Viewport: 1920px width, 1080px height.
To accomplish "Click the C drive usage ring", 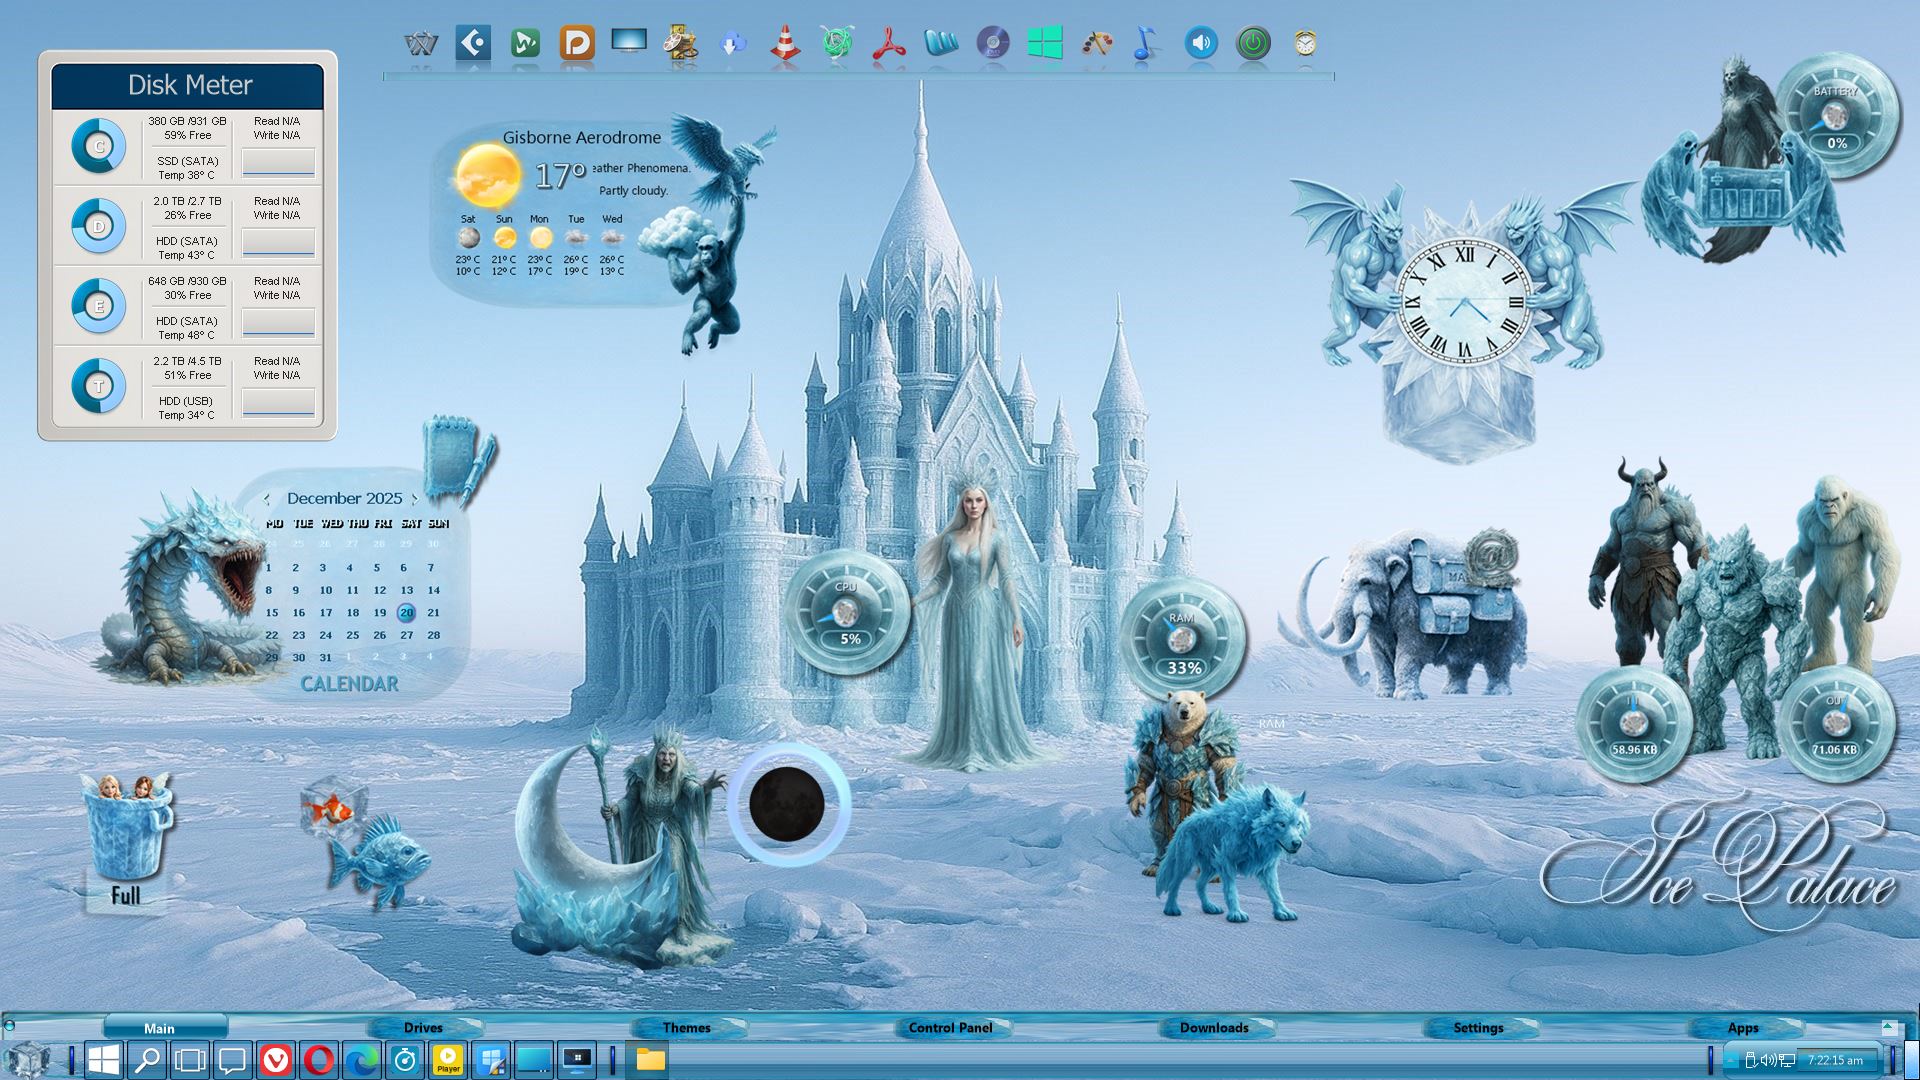I will 98,146.
